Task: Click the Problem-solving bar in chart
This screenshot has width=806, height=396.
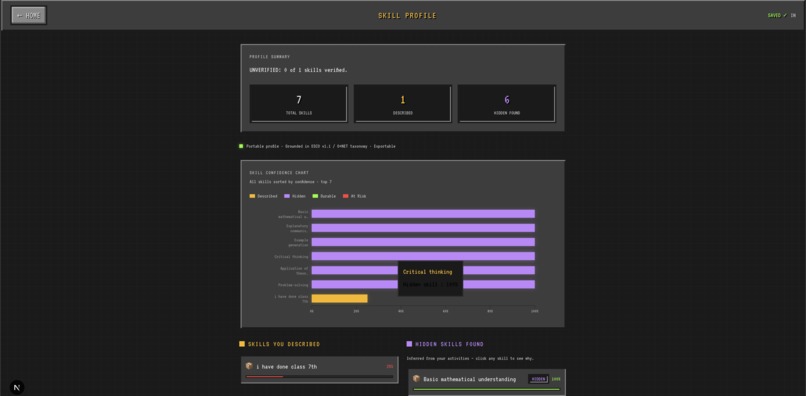Action: pos(355,284)
